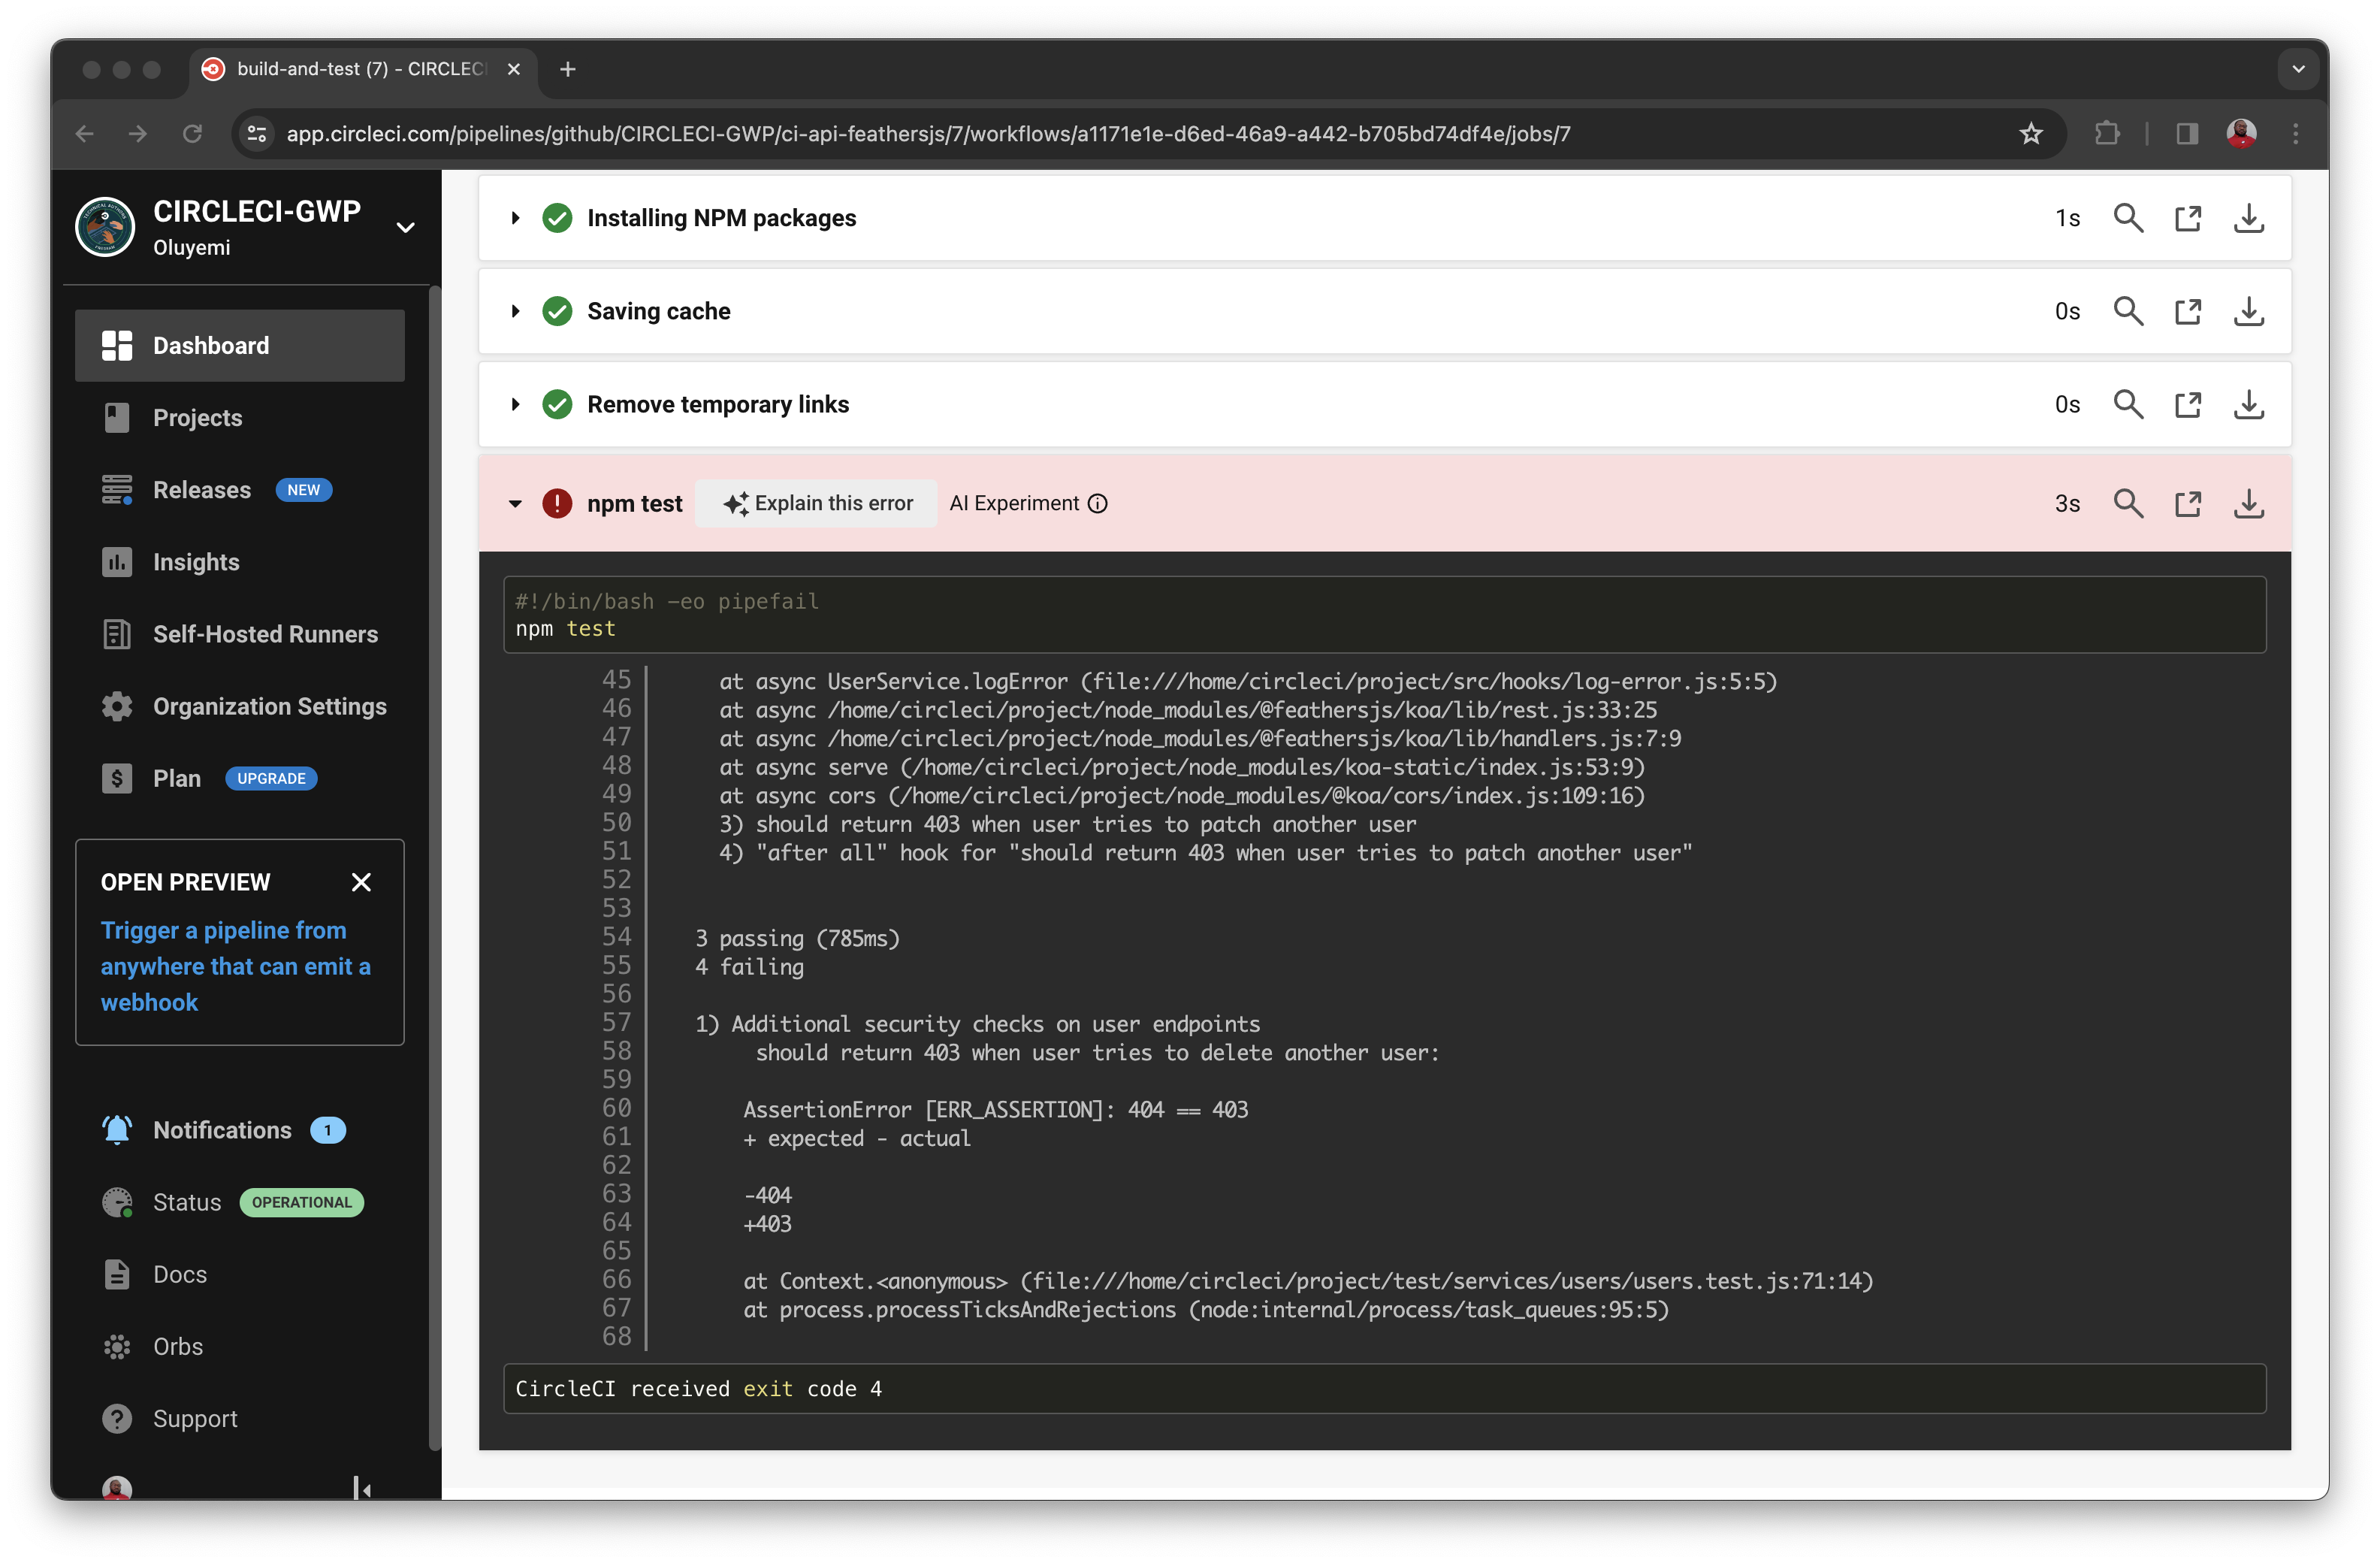Click the Explain this error button

tap(816, 503)
